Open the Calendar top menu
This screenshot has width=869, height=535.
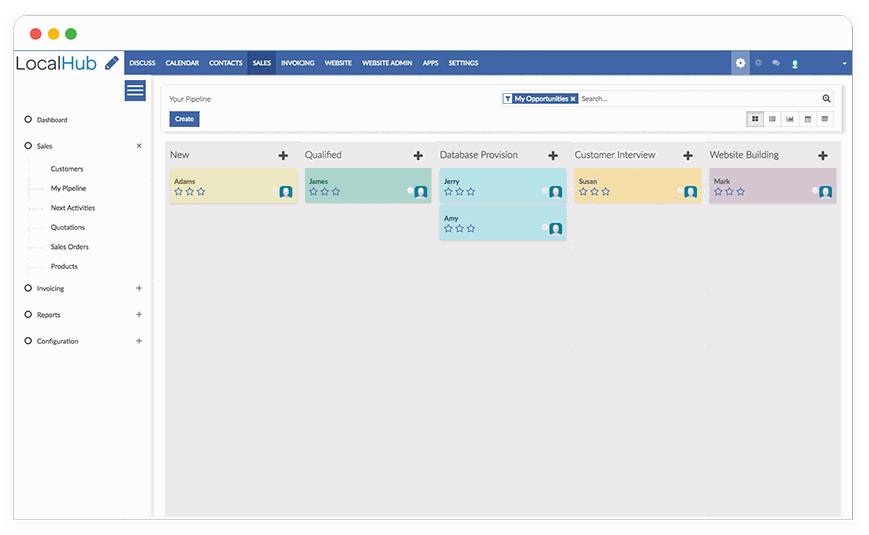(182, 63)
